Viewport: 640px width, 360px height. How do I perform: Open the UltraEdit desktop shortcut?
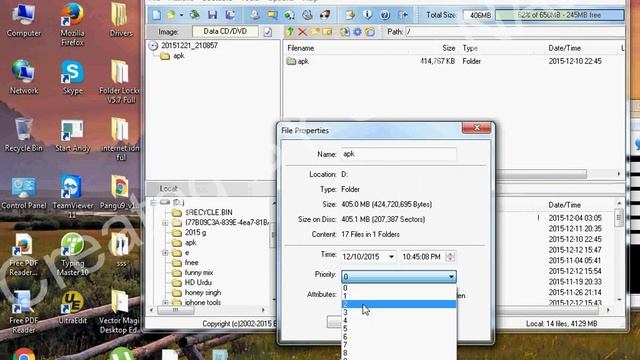(72, 308)
